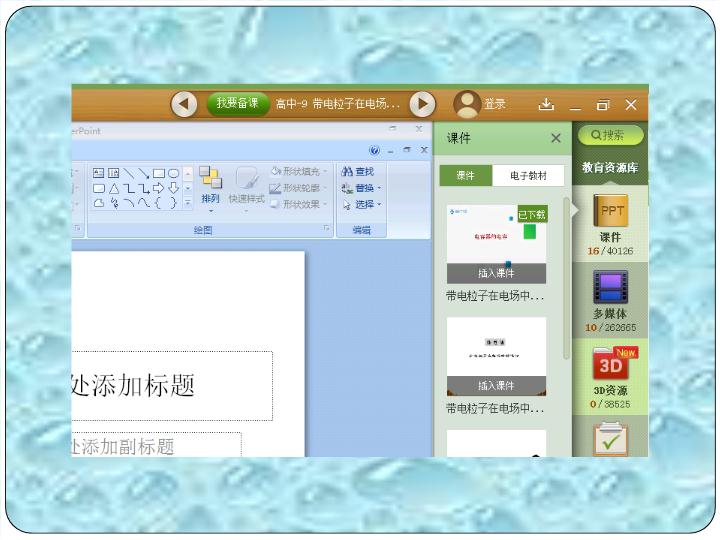Switch to the 电子教材 tab

point(528,176)
